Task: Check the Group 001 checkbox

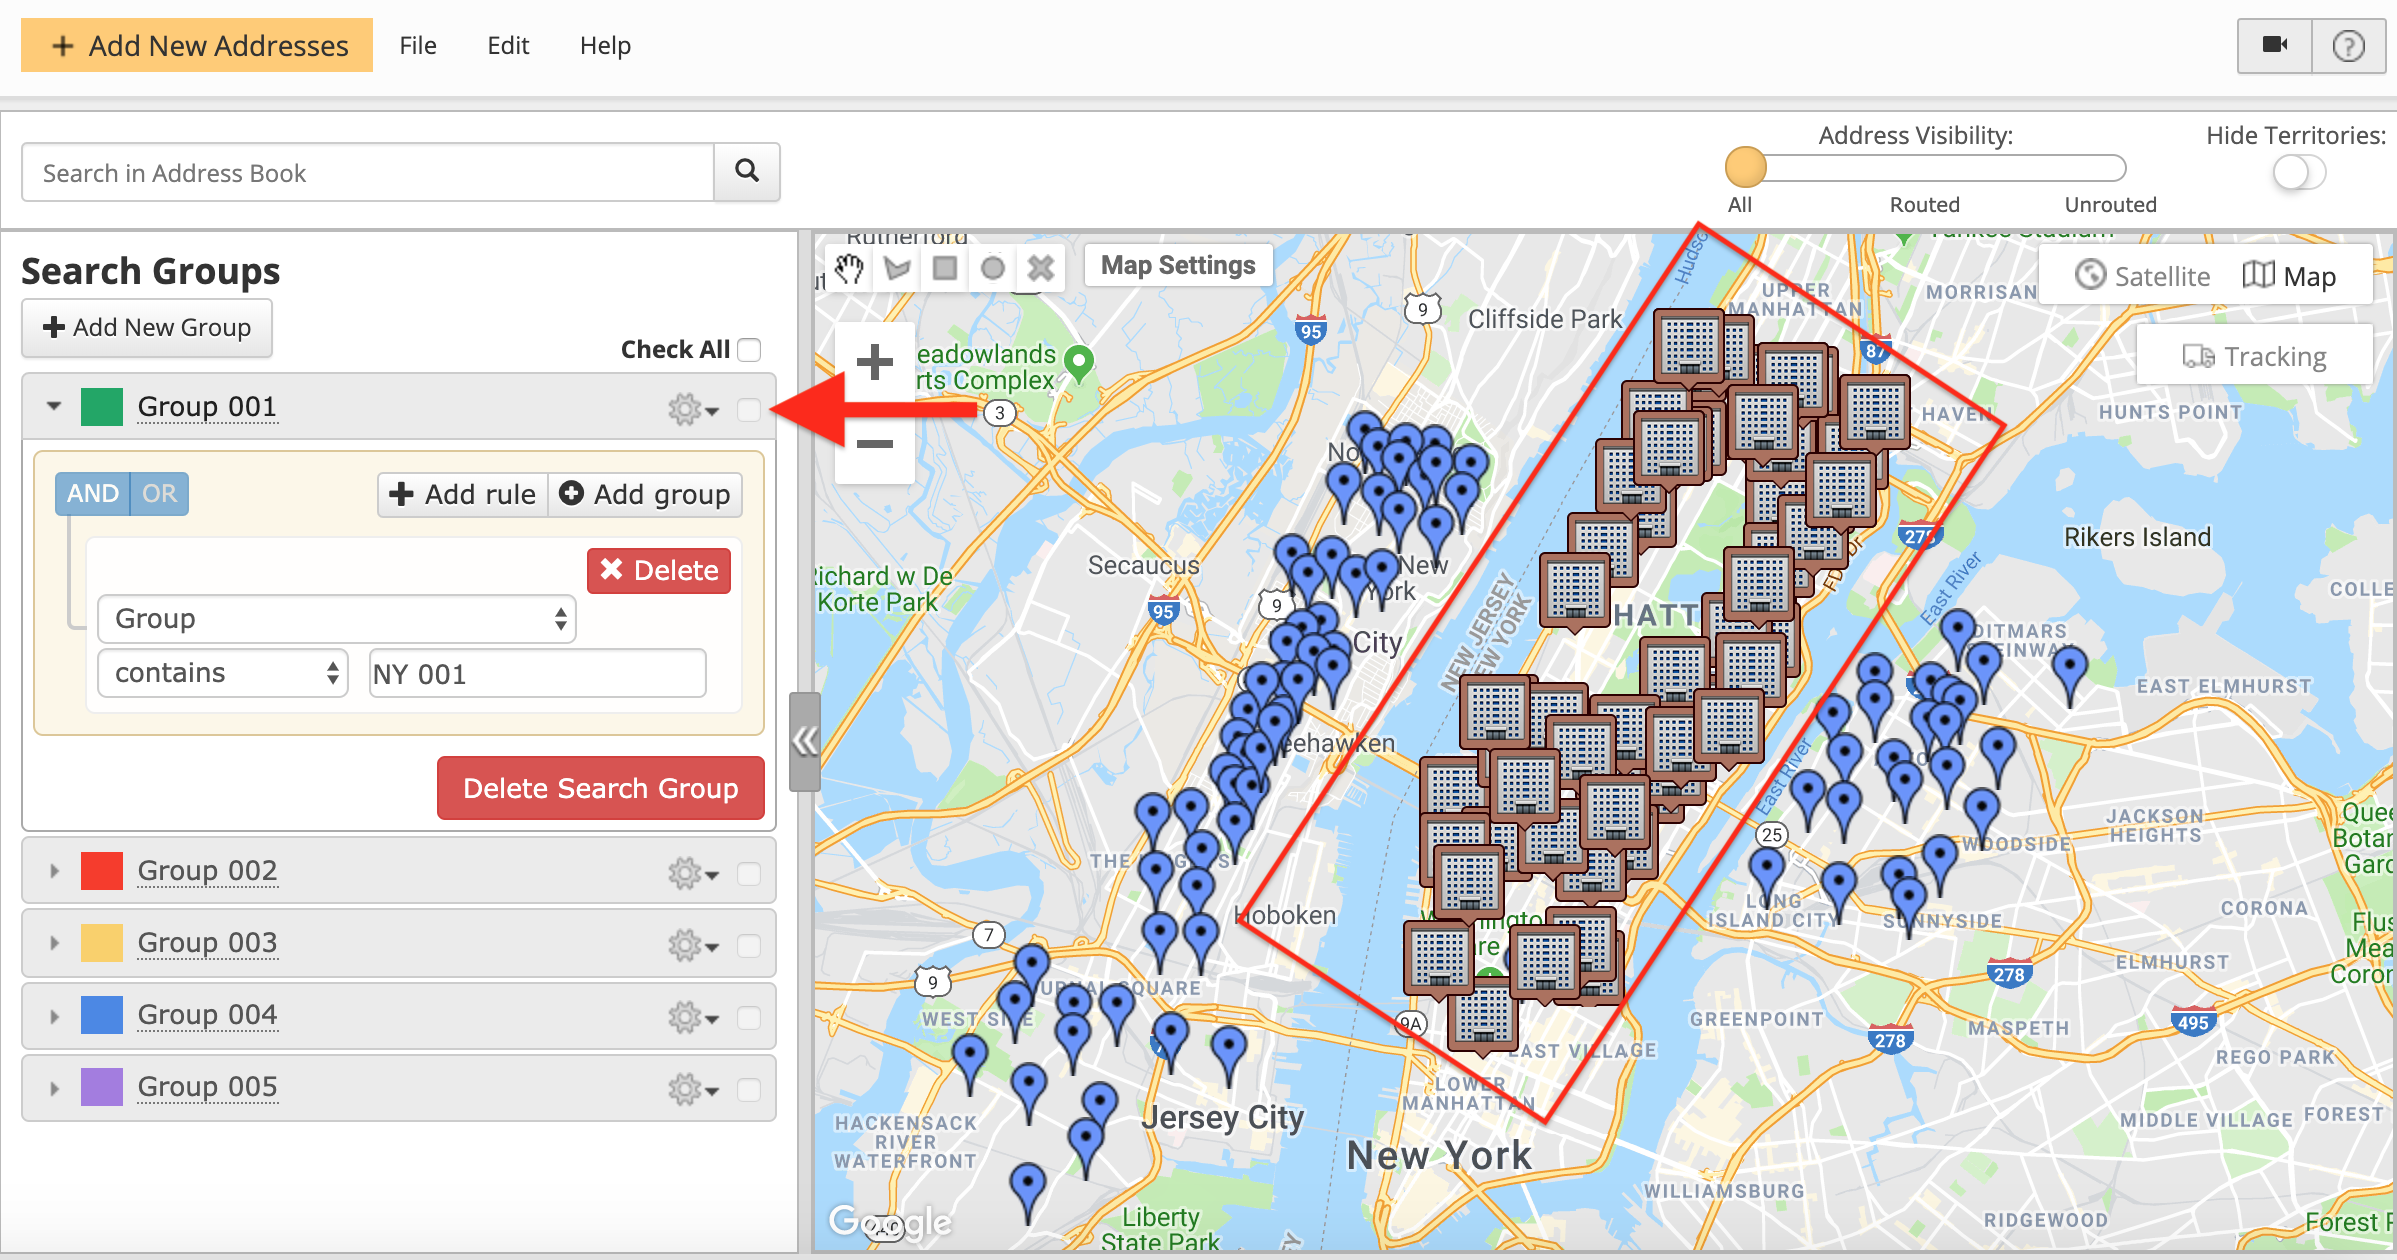Action: click(x=748, y=409)
